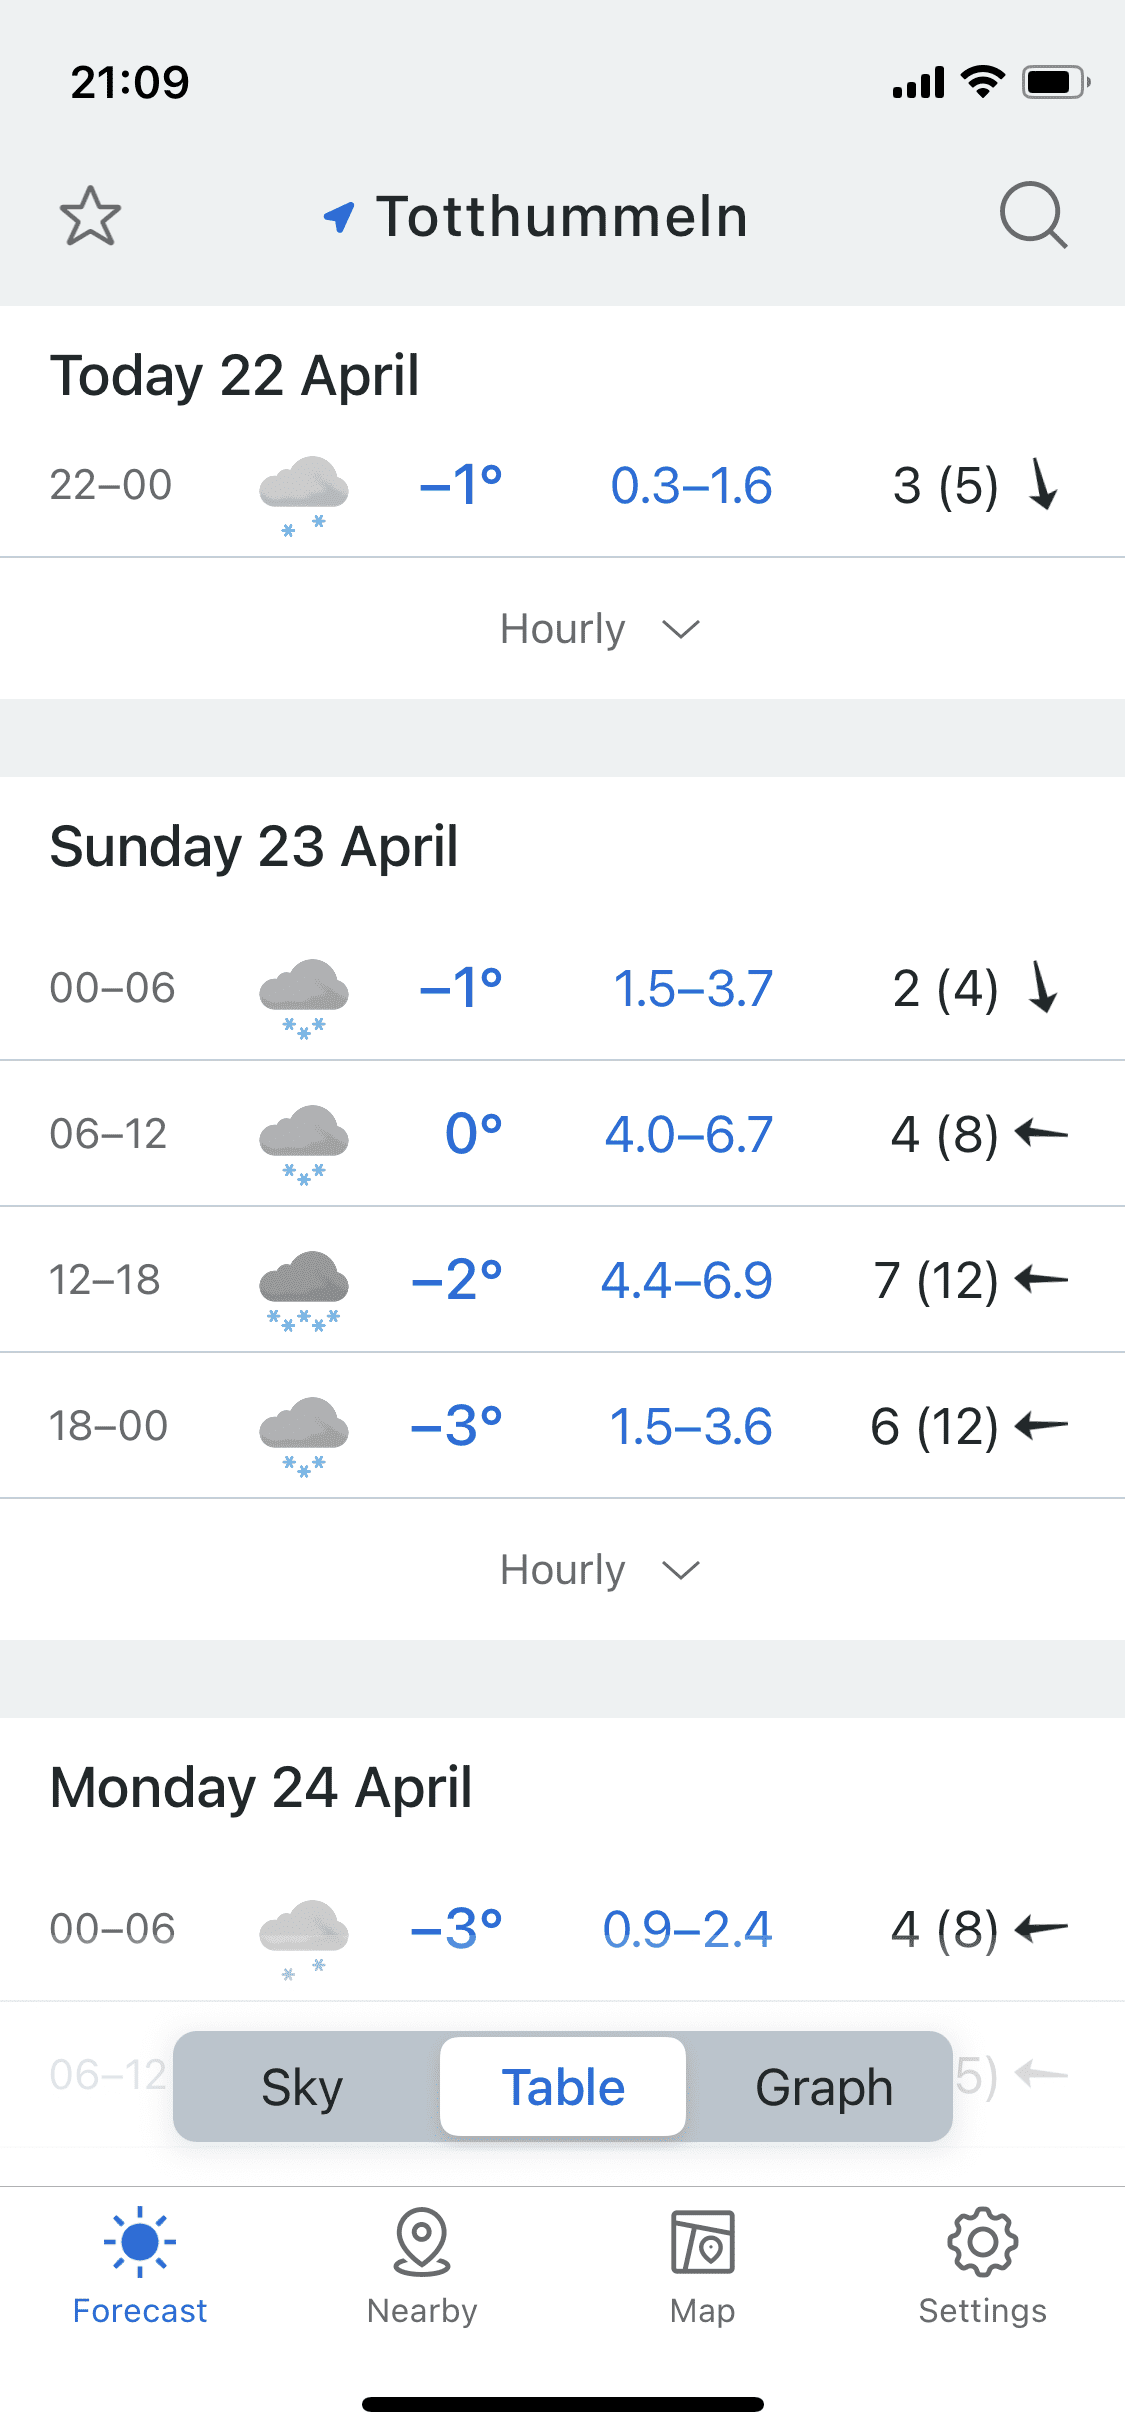Select the Monday 00–06 forecast row
This screenshot has height=2436, width=1125.
pyautogui.click(x=562, y=1928)
